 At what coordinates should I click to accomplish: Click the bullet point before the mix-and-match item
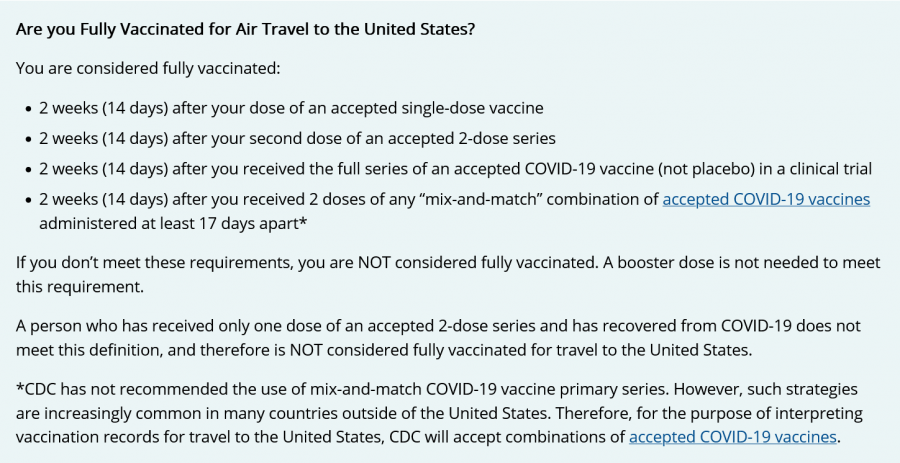click(x=26, y=200)
